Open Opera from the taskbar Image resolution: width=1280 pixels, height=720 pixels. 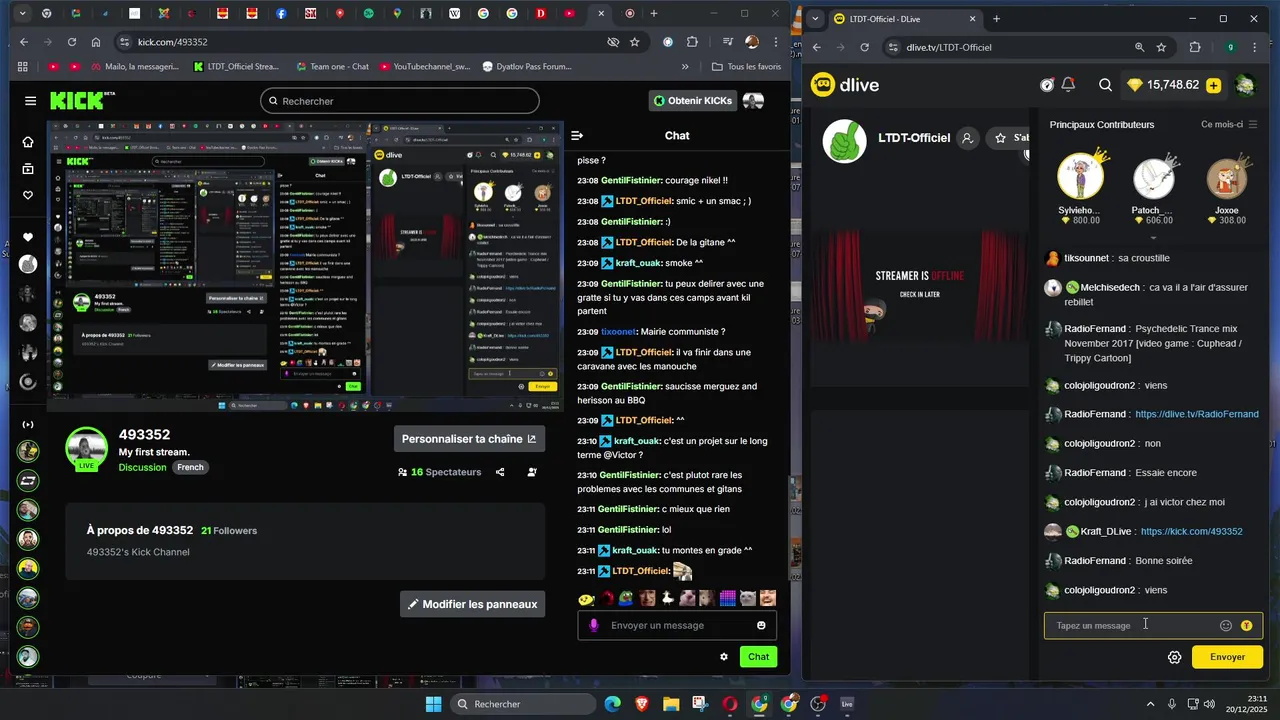(x=730, y=704)
